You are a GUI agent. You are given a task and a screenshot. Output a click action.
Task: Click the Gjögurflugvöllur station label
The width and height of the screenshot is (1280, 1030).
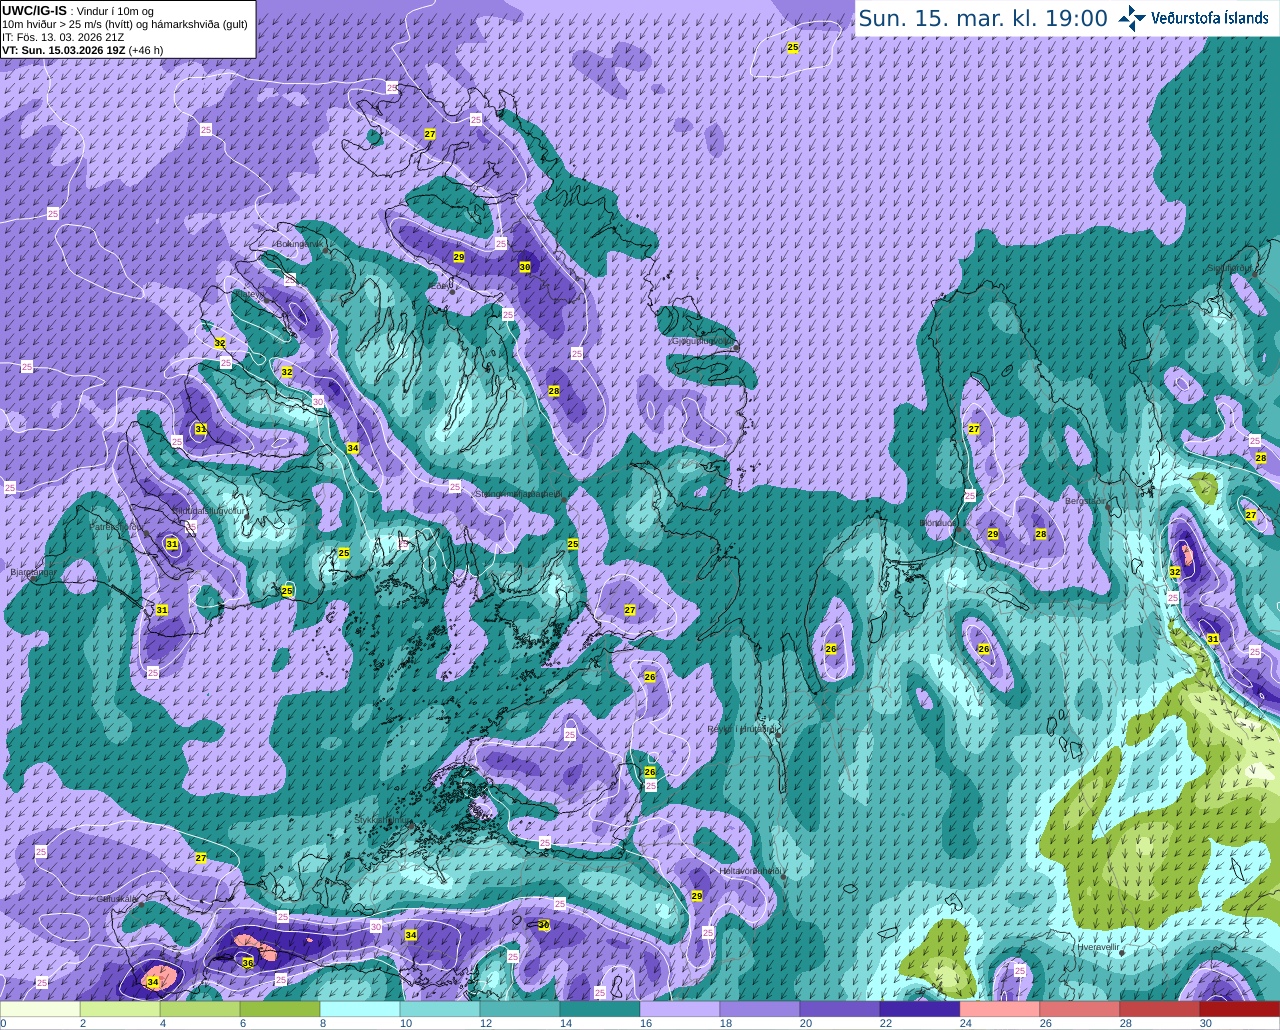click(702, 341)
